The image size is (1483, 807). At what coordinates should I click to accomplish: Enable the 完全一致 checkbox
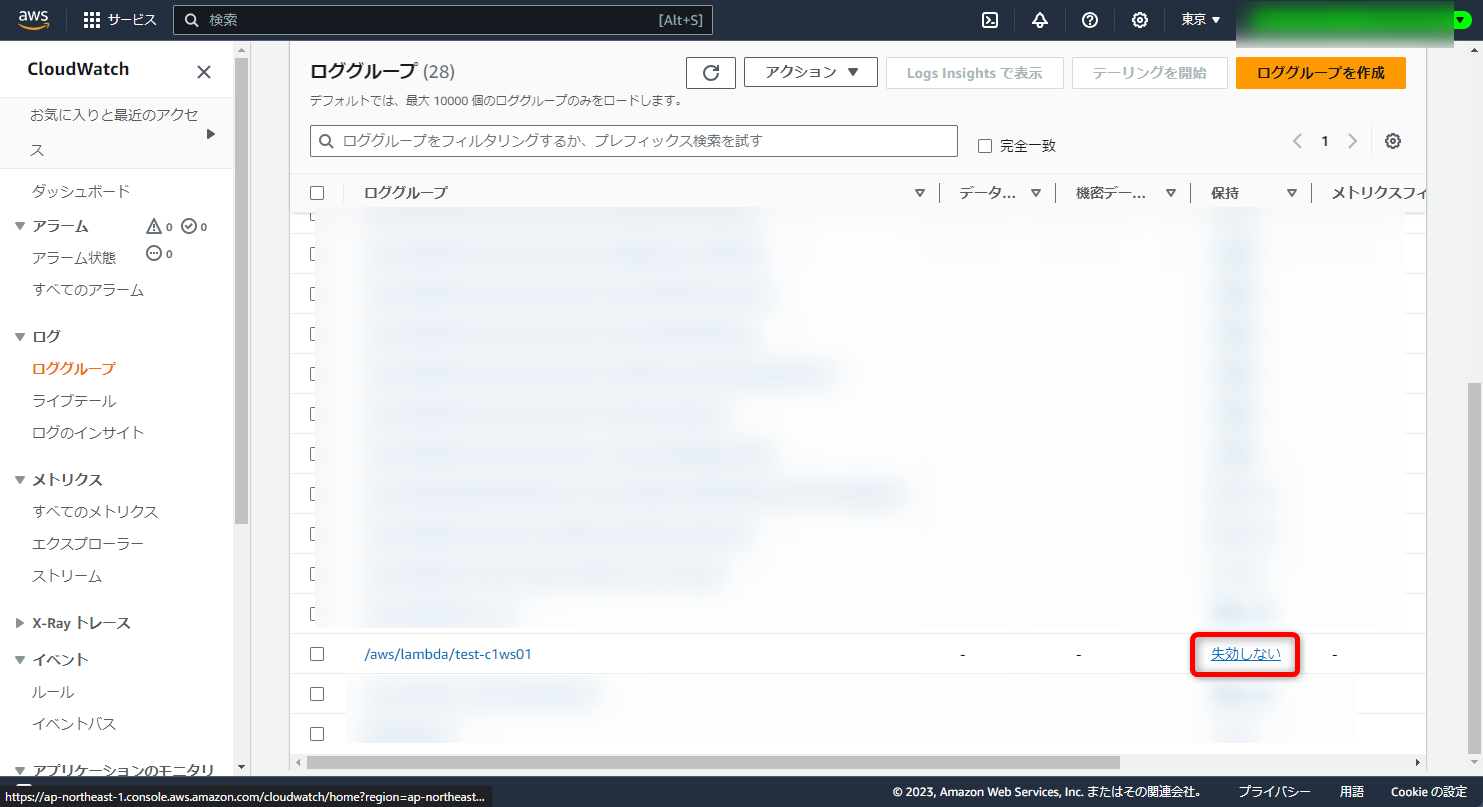(x=984, y=145)
